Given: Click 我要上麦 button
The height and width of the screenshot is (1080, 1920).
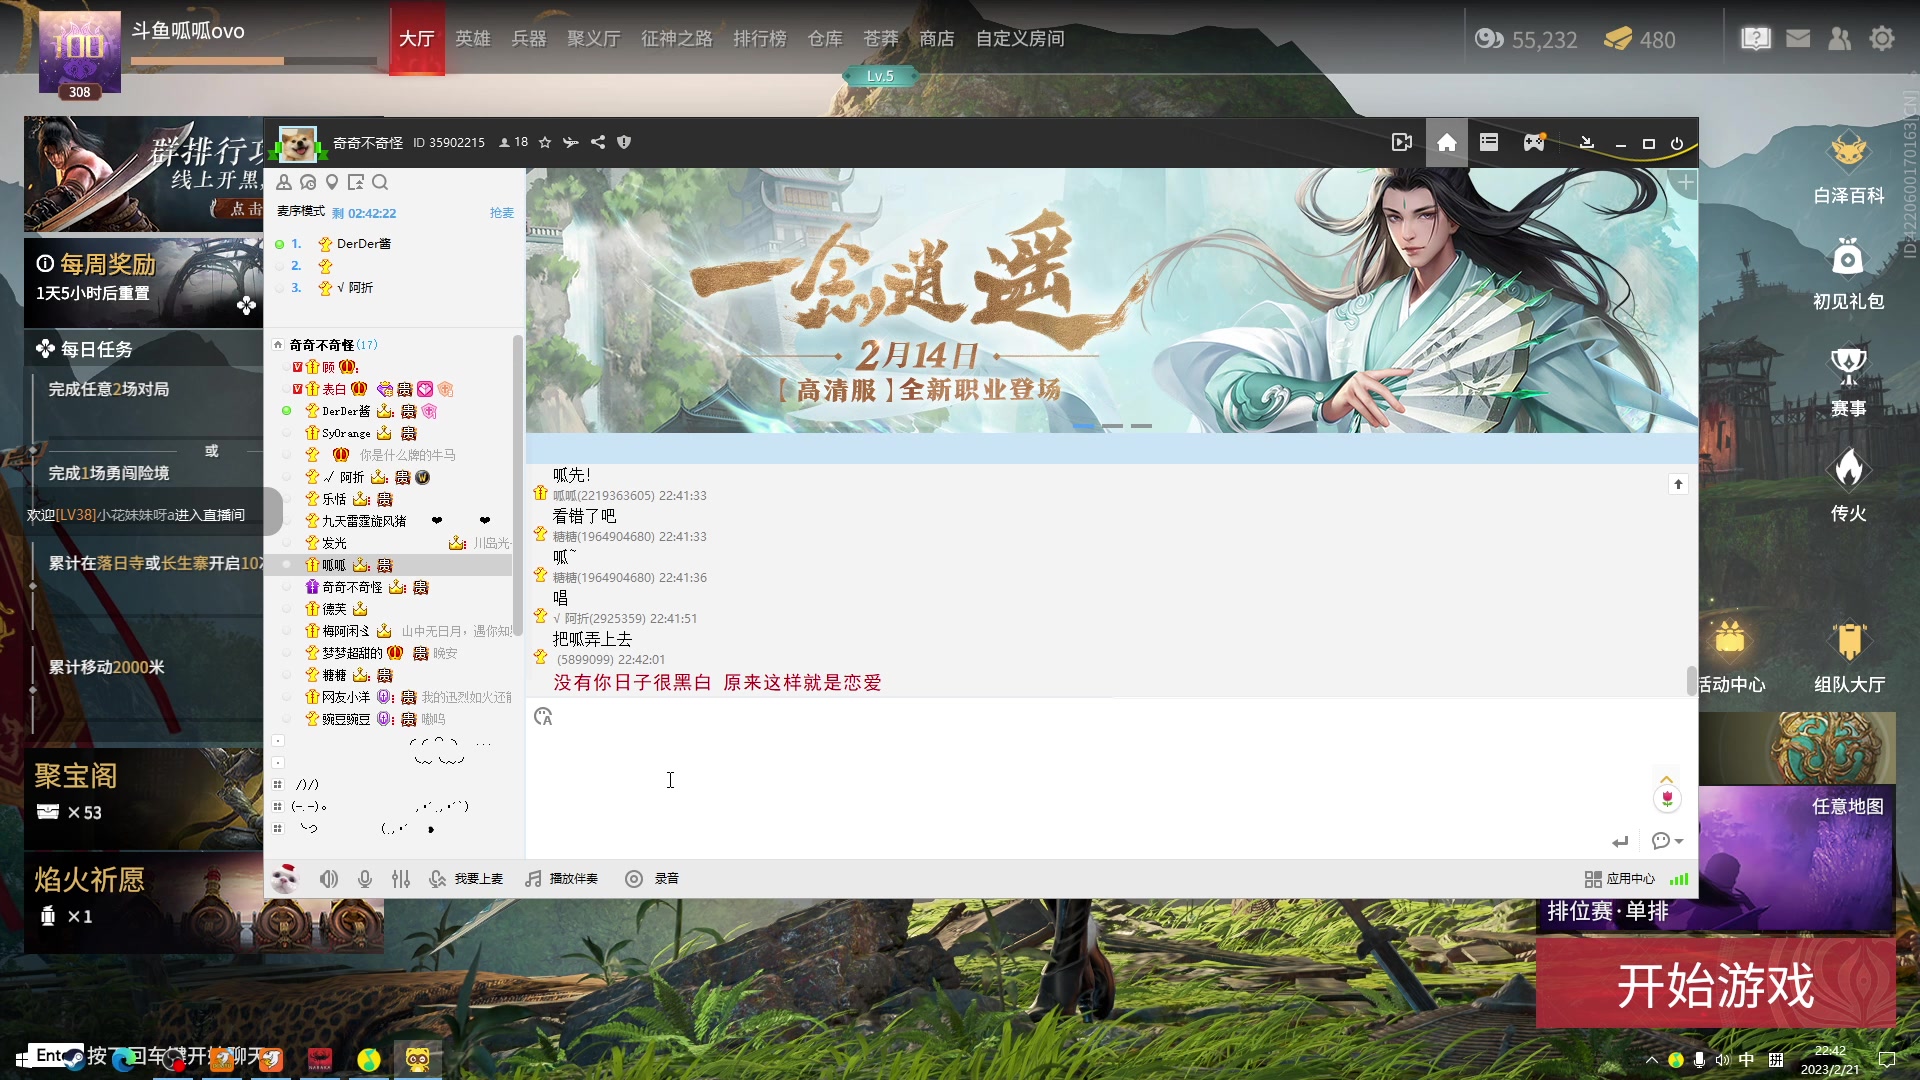Looking at the screenshot, I should click(x=466, y=879).
